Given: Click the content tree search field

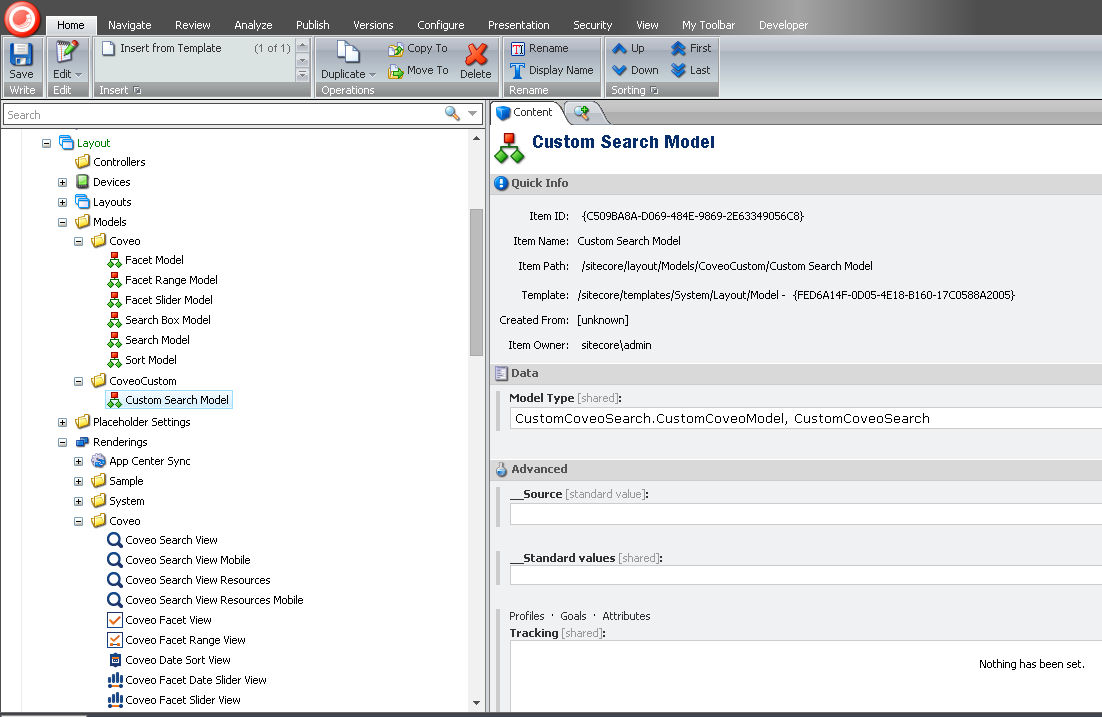Looking at the screenshot, I should pyautogui.click(x=223, y=115).
